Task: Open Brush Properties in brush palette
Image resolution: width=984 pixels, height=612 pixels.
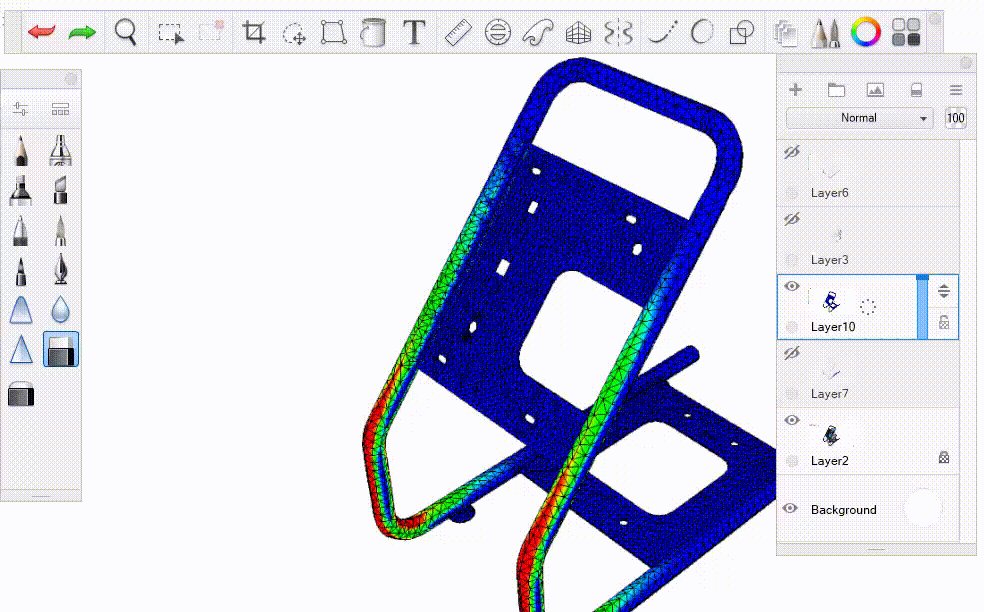Action: 21,109
